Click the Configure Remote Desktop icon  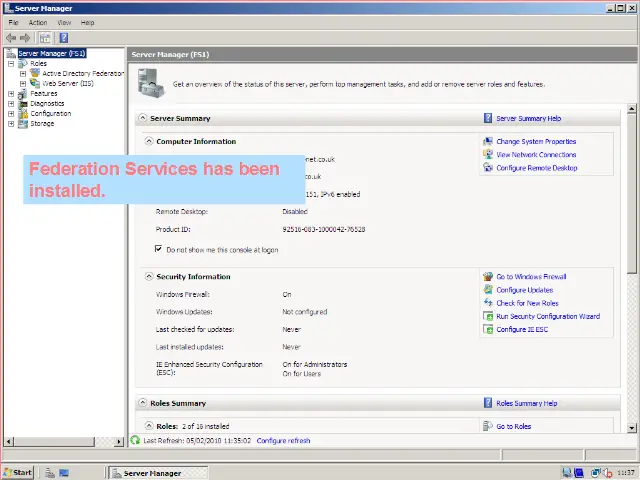point(488,167)
